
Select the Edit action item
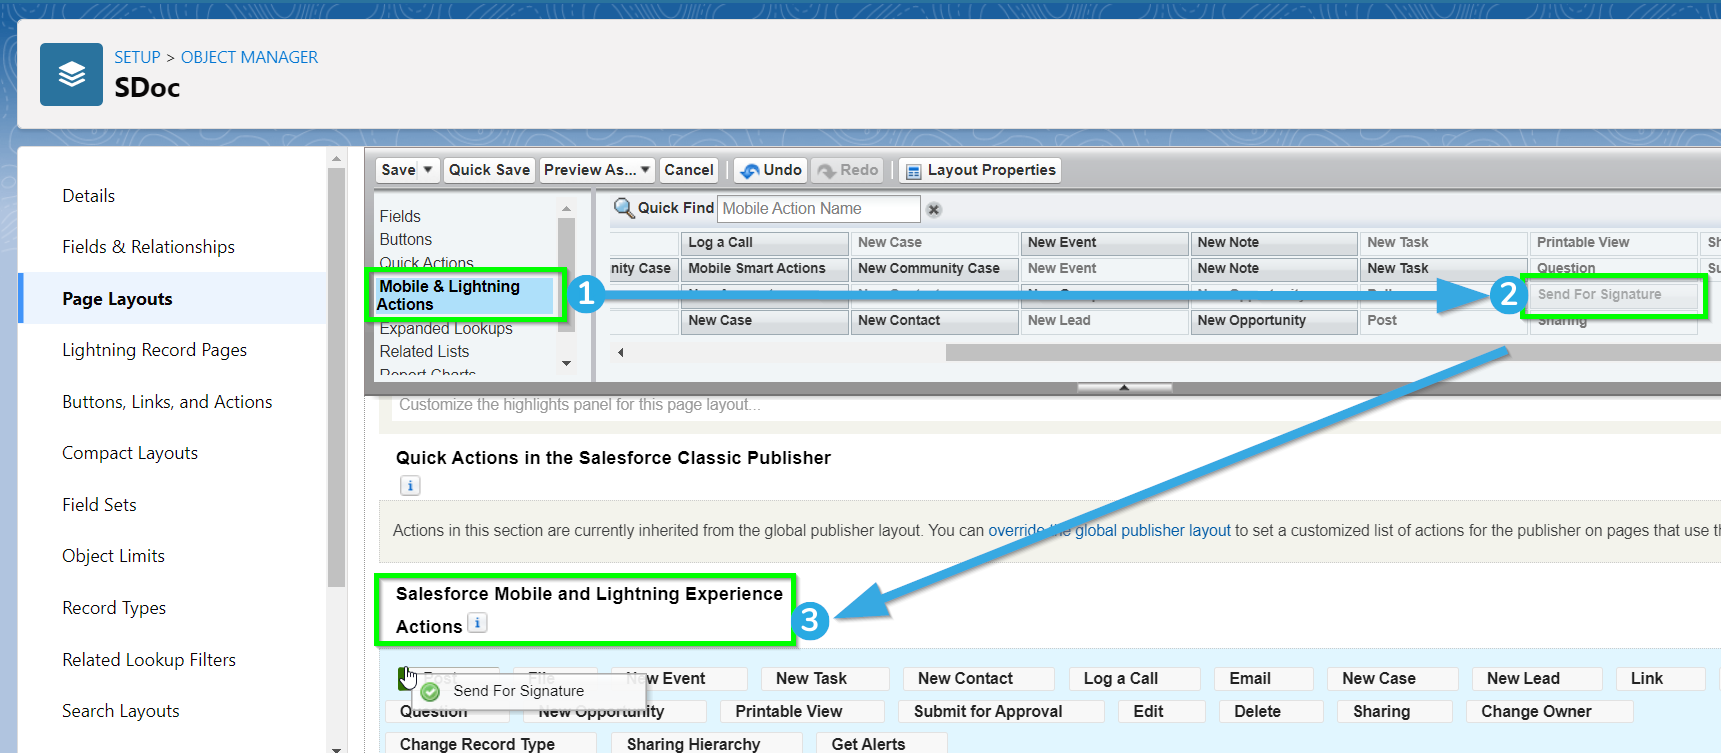tap(1162, 711)
